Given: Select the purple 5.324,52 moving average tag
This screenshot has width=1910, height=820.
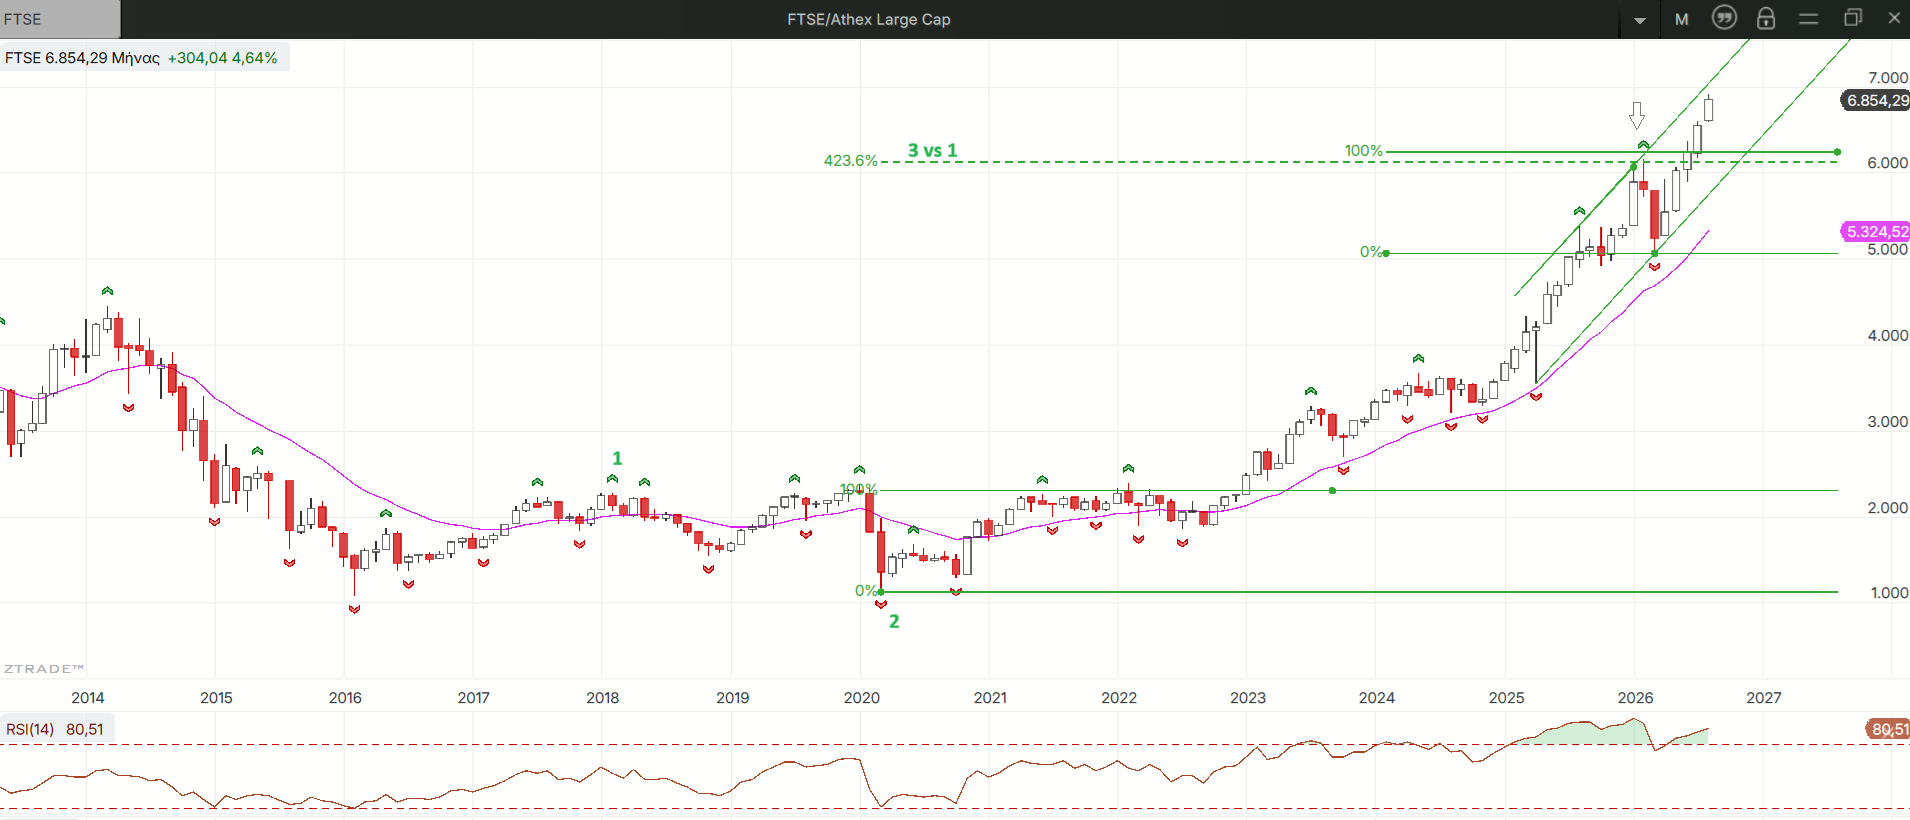Looking at the screenshot, I should pyautogui.click(x=1877, y=231).
